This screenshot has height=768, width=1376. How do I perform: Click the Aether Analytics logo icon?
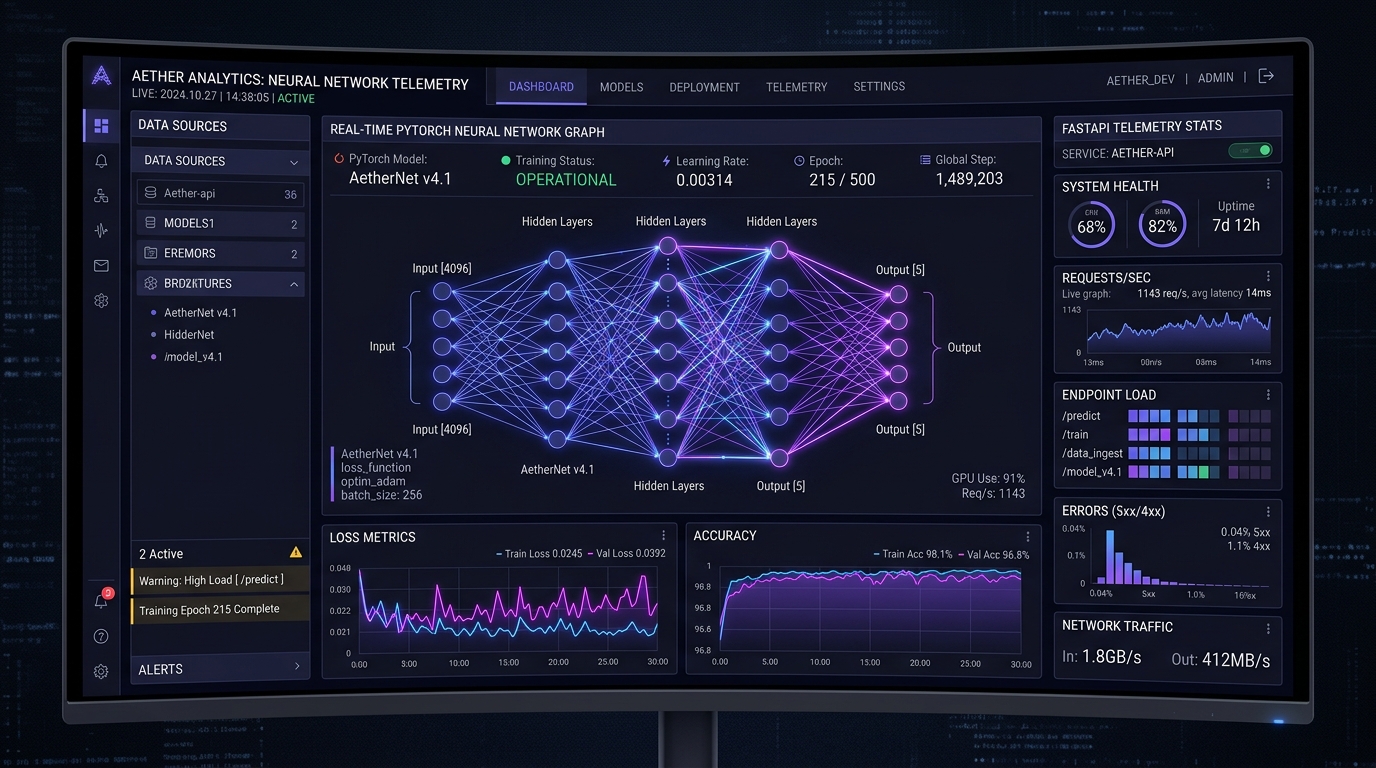coord(101,75)
